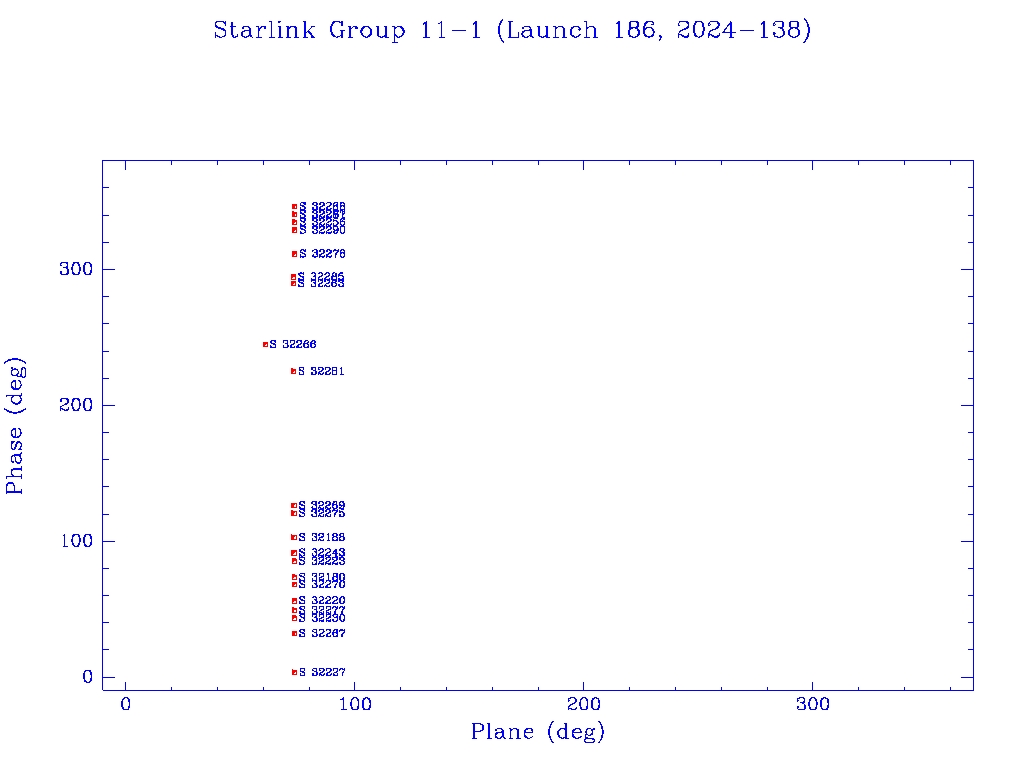Click the red marker beside S 32290
The image size is (1024, 768).
point(295,230)
